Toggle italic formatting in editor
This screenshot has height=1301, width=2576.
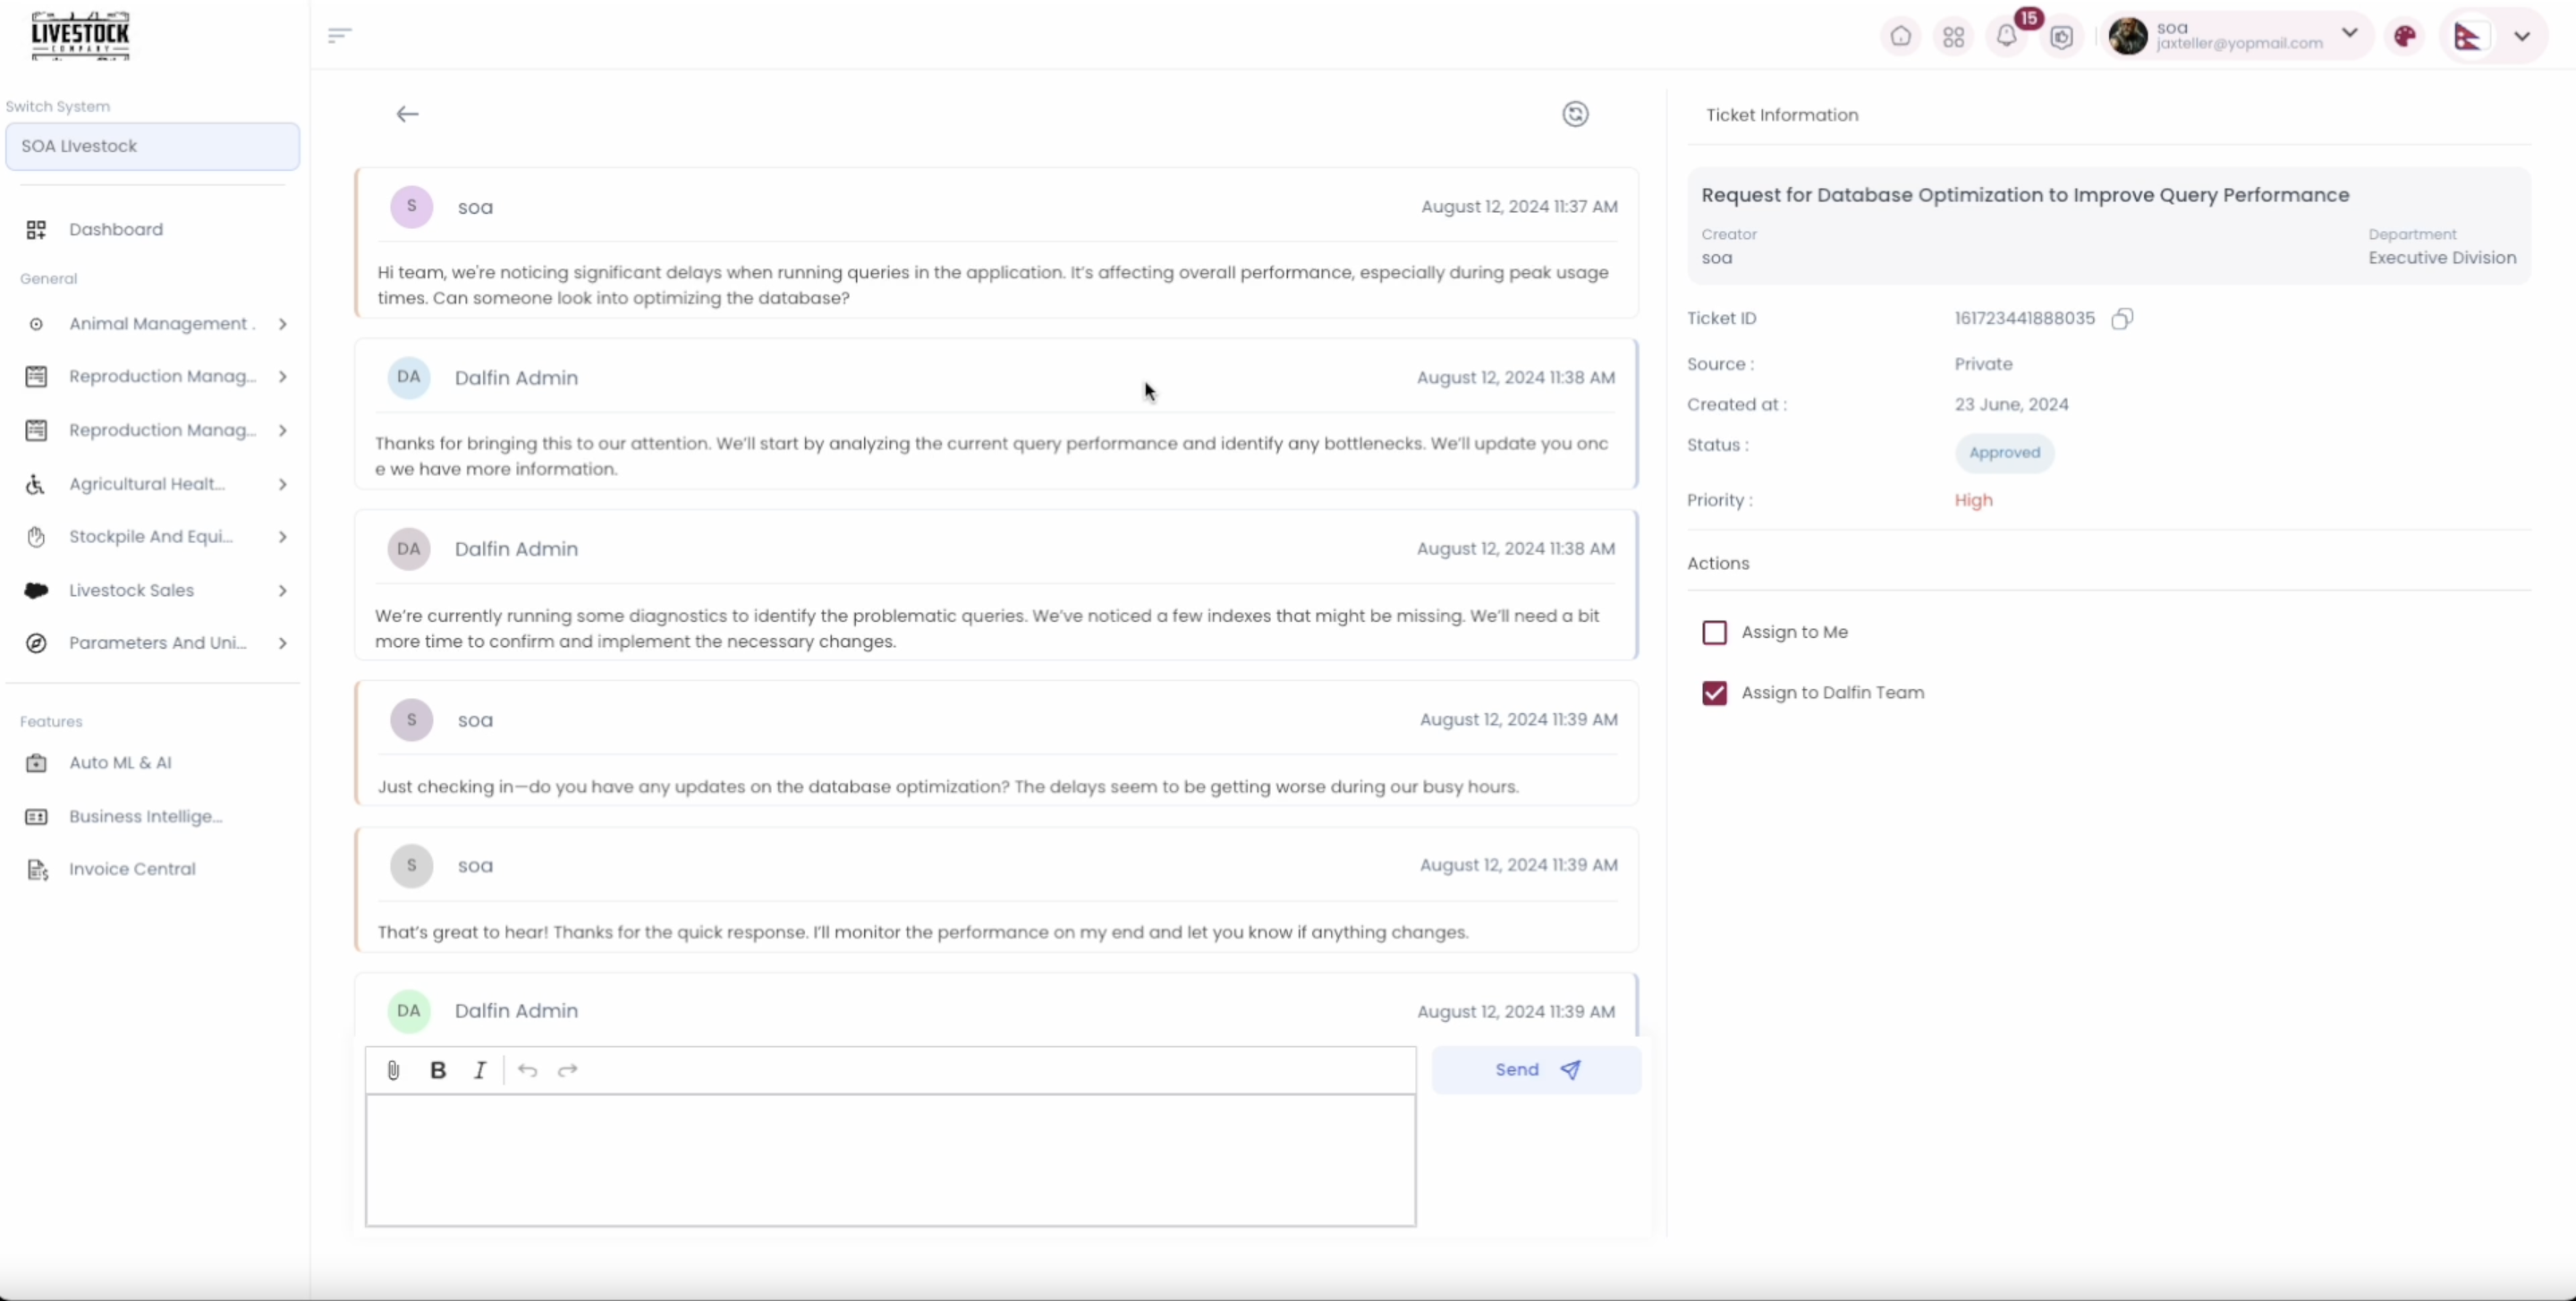tap(480, 1070)
